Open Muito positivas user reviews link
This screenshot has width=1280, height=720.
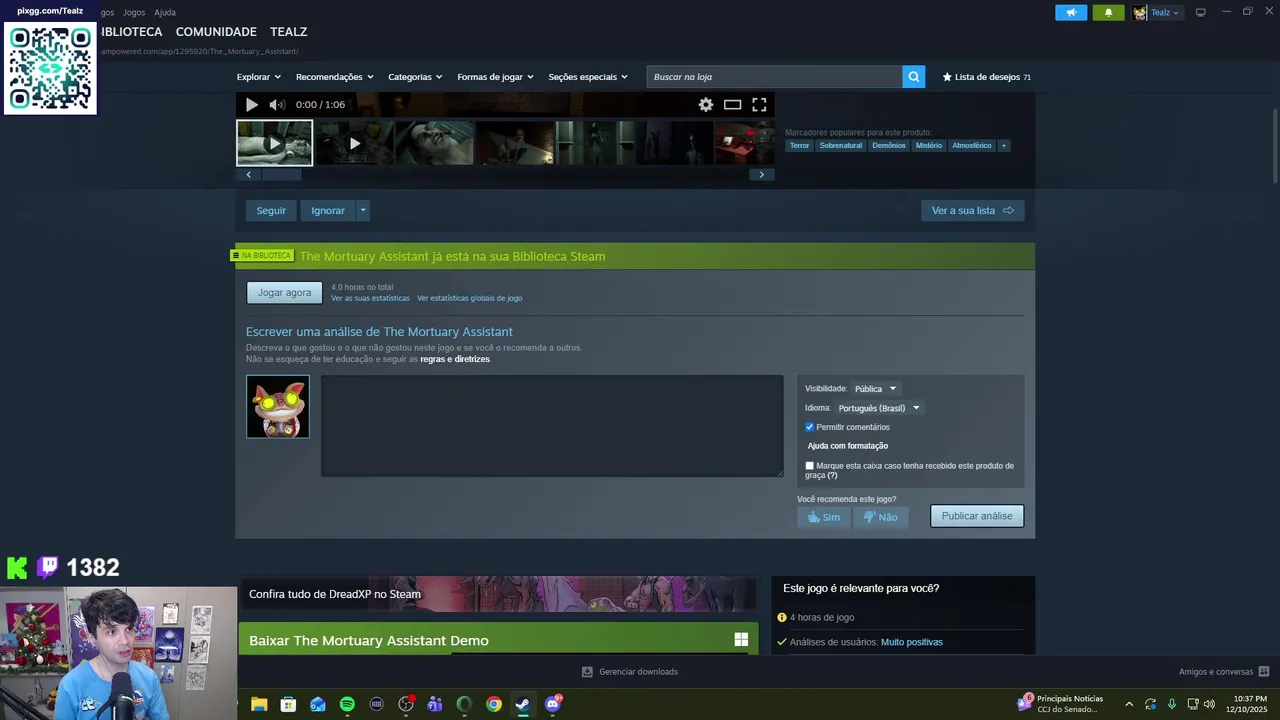point(912,642)
